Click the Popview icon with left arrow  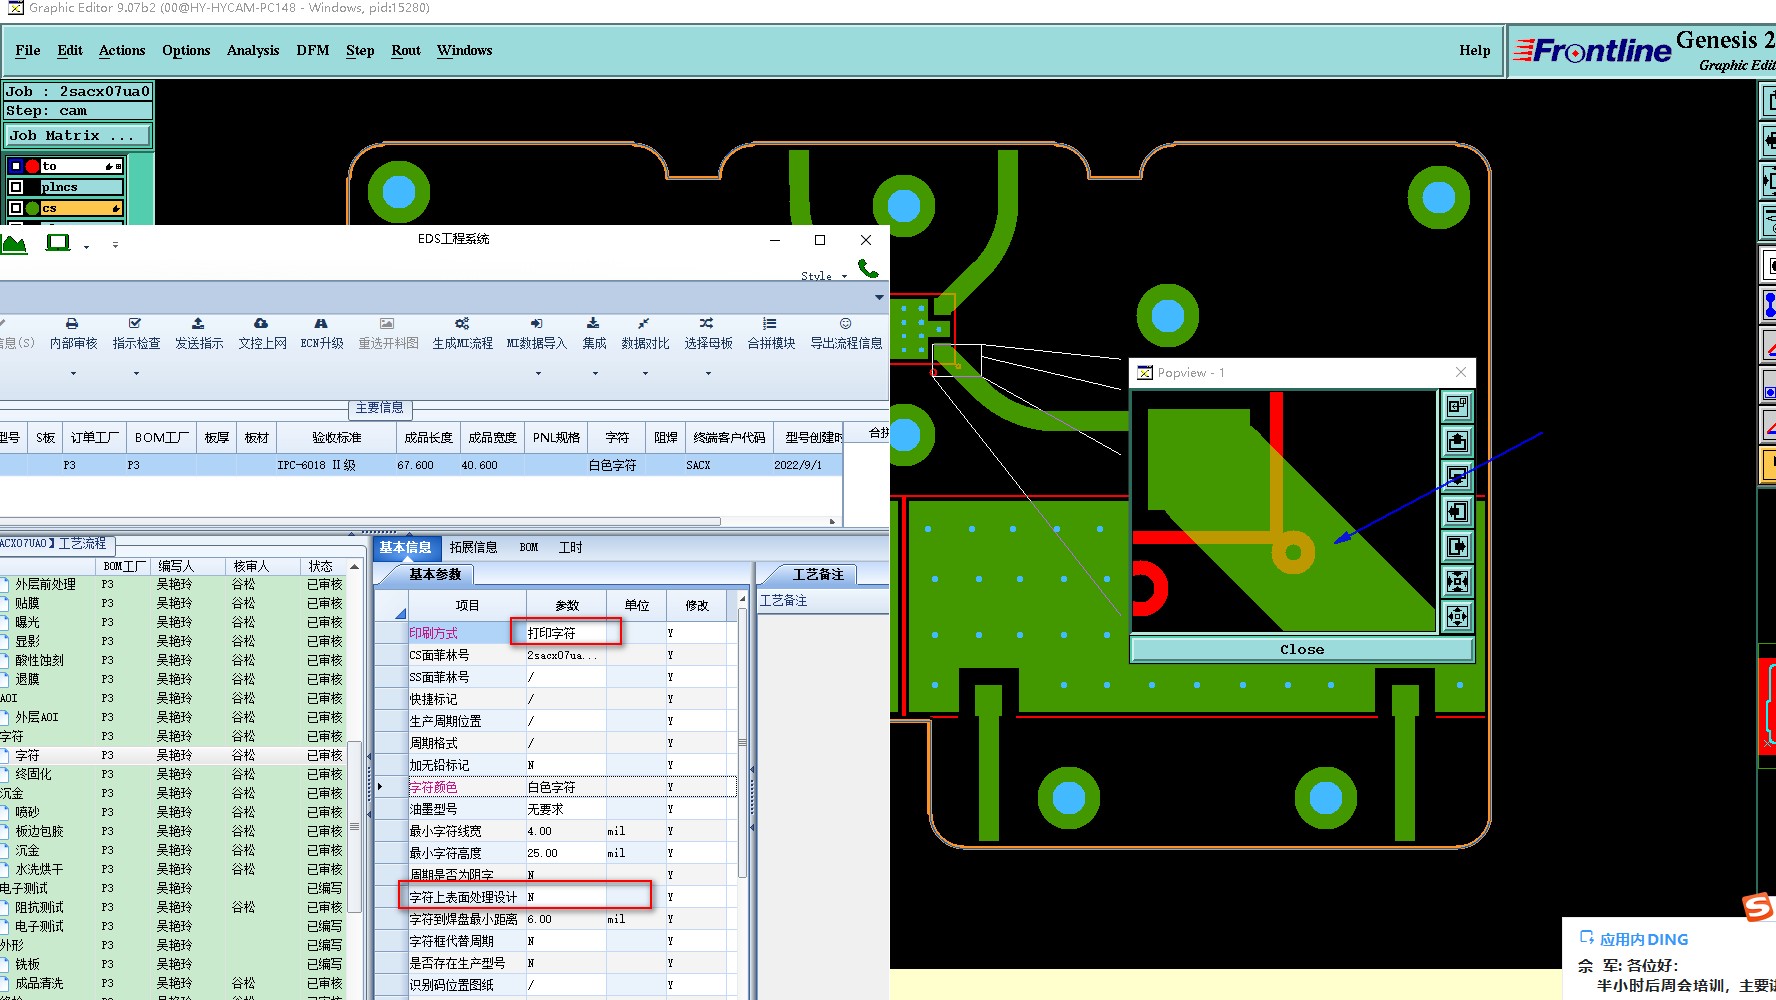pyautogui.click(x=1457, y=511)
